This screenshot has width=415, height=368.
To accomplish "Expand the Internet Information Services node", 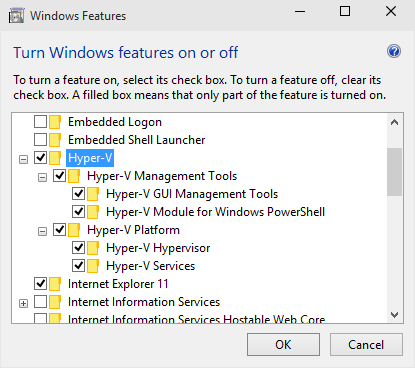I will [23, 304].
